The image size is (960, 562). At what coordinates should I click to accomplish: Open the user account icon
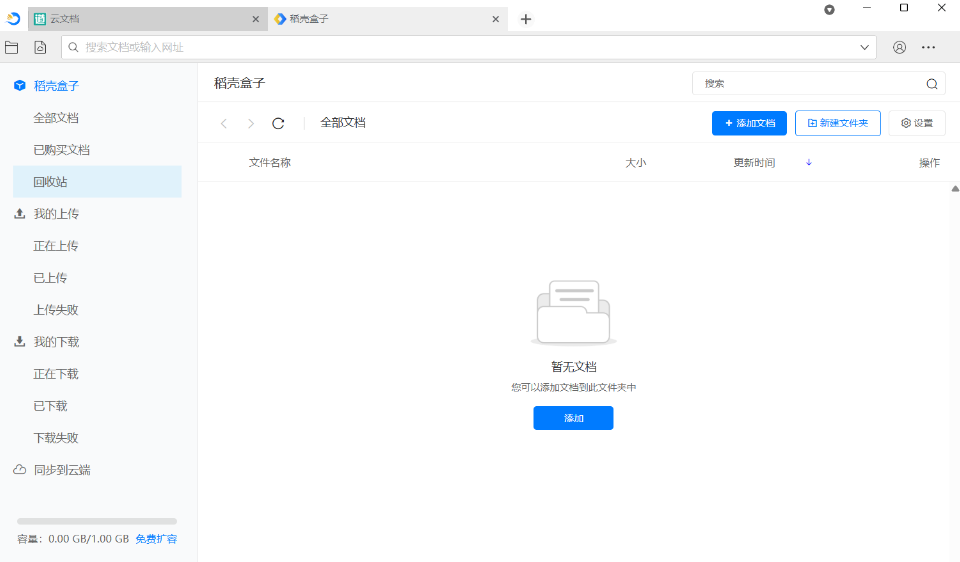click(x=899, y=47)
